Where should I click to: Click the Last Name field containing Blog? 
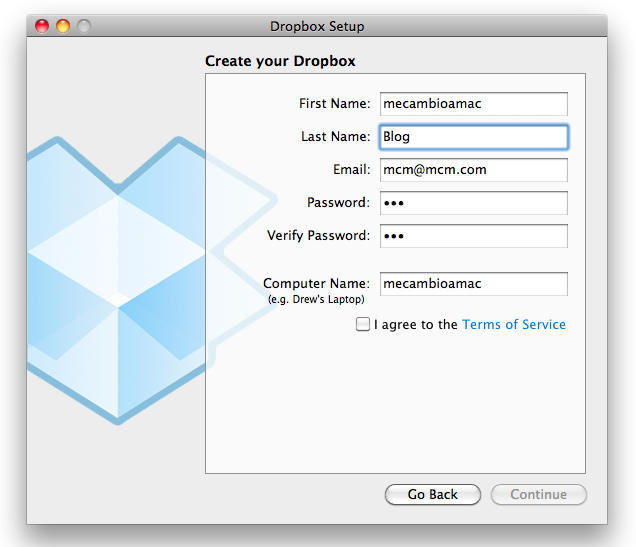(473, 137)
